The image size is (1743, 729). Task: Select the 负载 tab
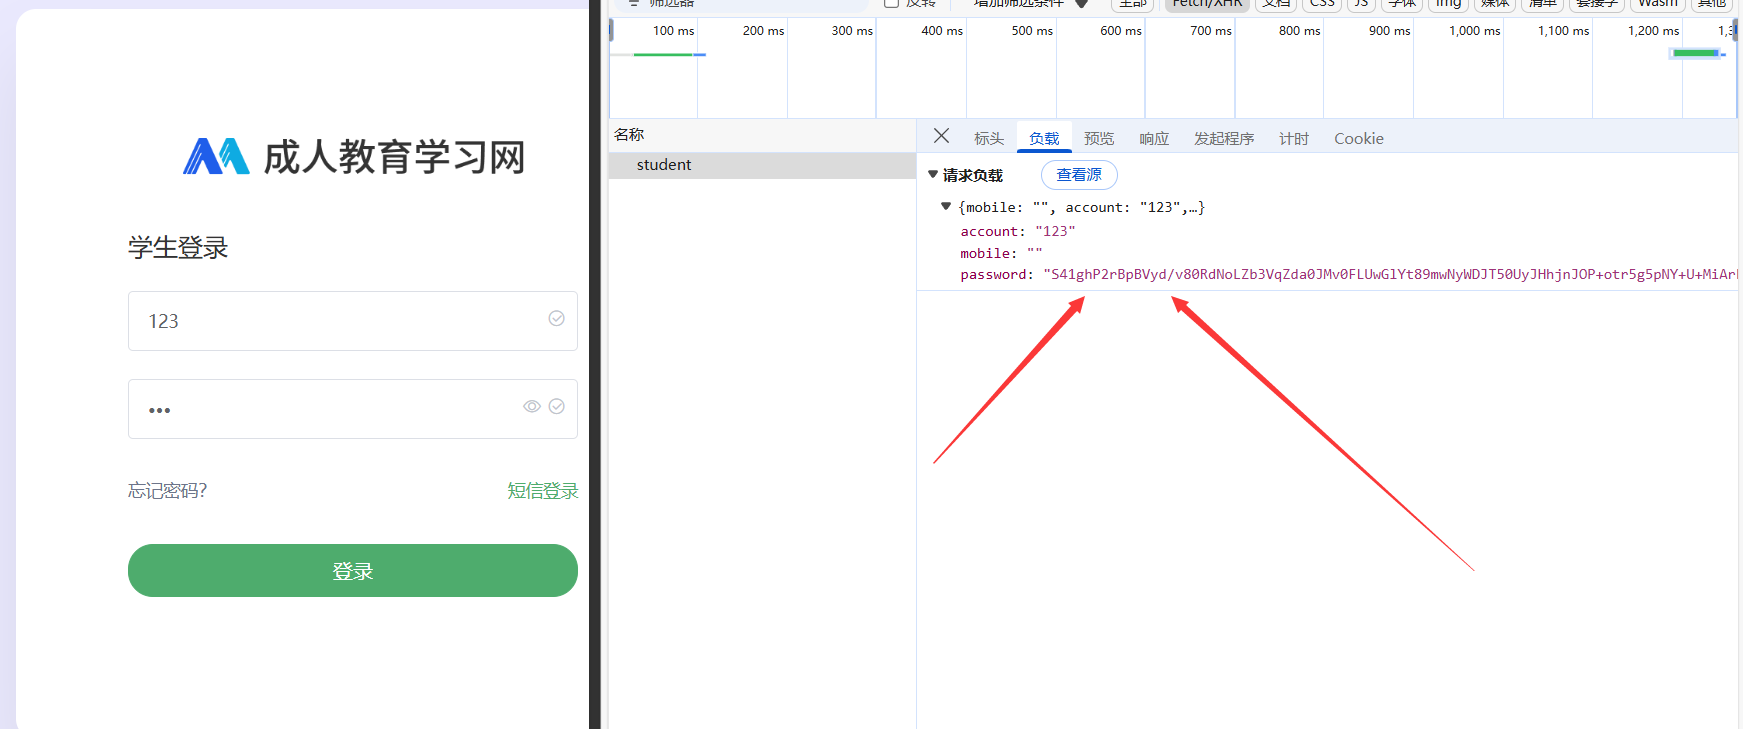1044,139
